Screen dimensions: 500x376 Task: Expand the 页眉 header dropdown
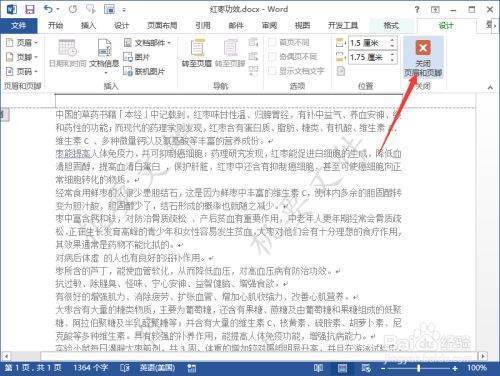(22, 42)
